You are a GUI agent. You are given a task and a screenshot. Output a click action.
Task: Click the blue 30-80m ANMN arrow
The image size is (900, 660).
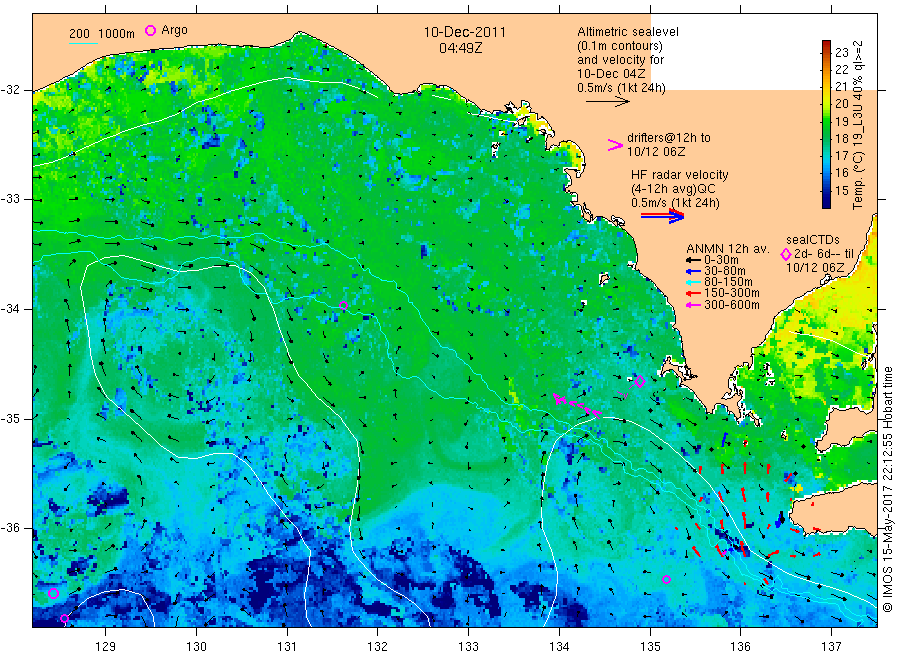tap(693, 271)
